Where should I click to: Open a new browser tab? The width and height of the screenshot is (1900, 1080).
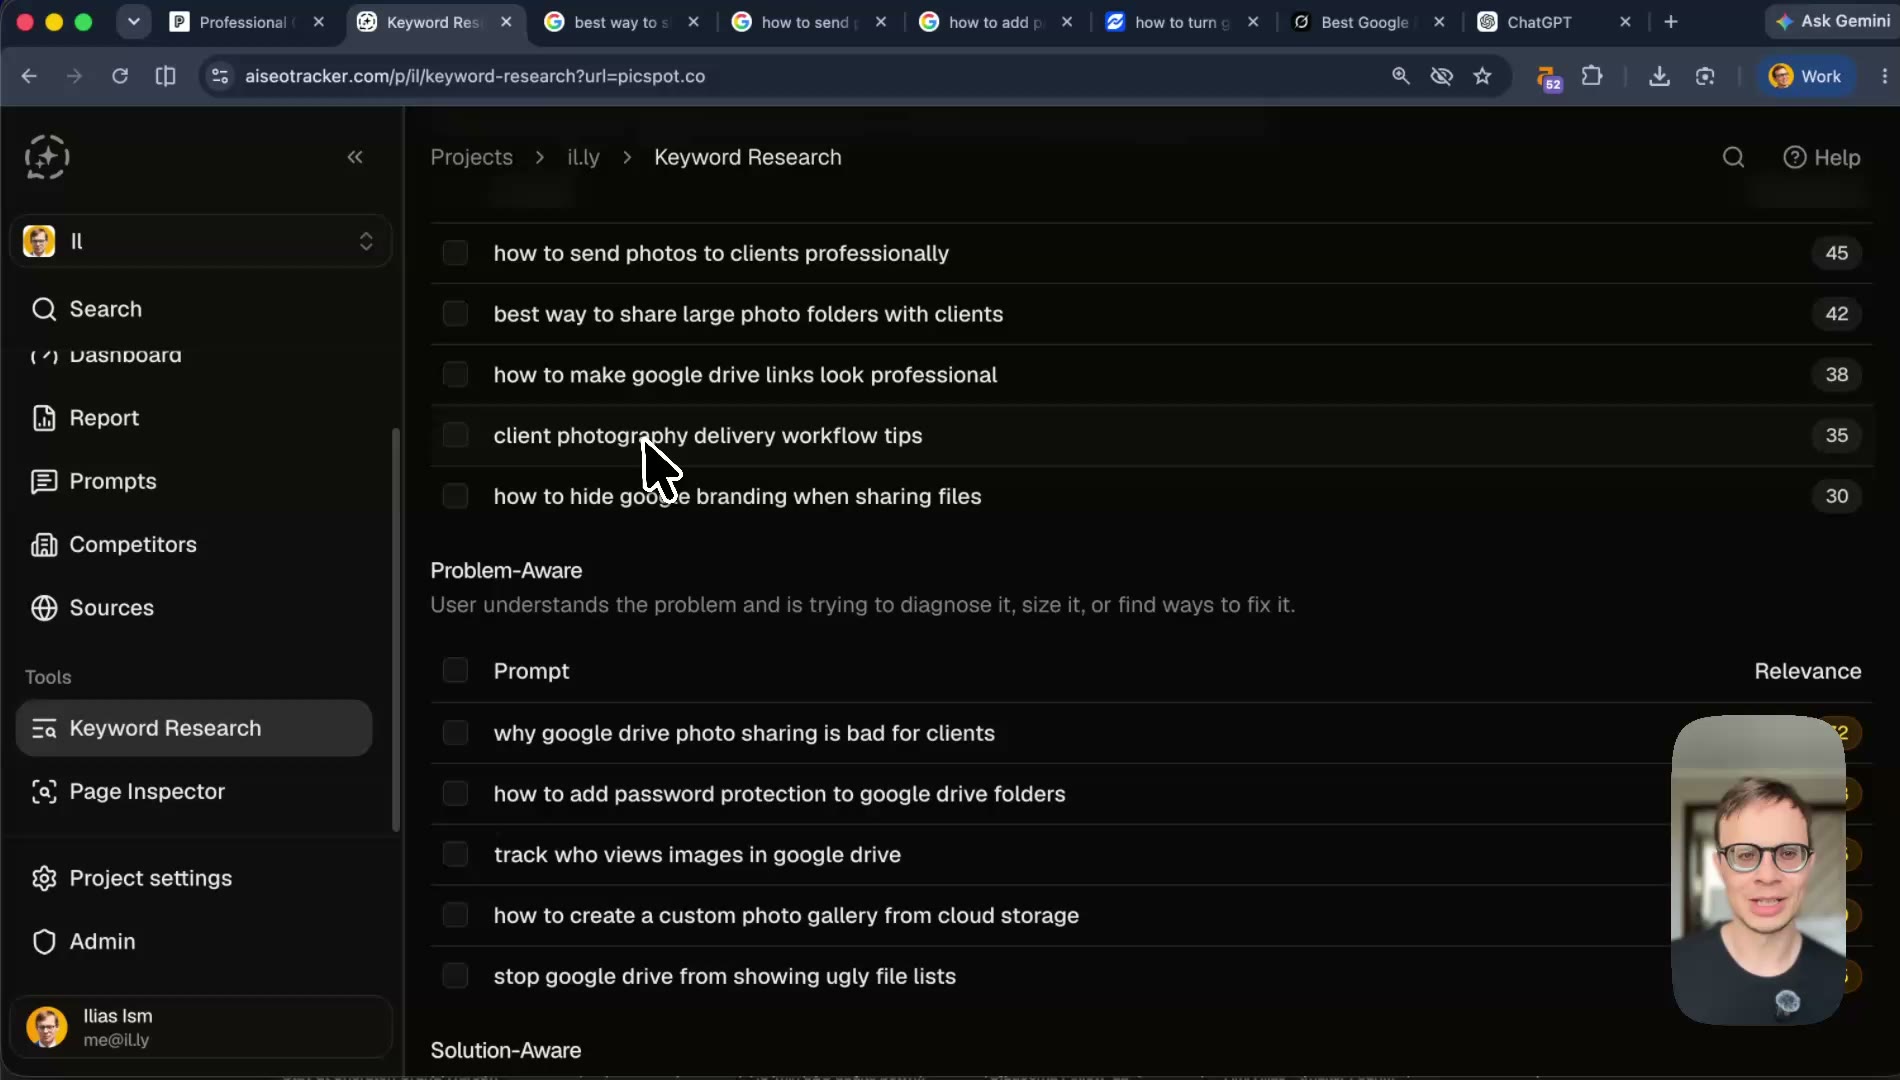click(1670, 22)
